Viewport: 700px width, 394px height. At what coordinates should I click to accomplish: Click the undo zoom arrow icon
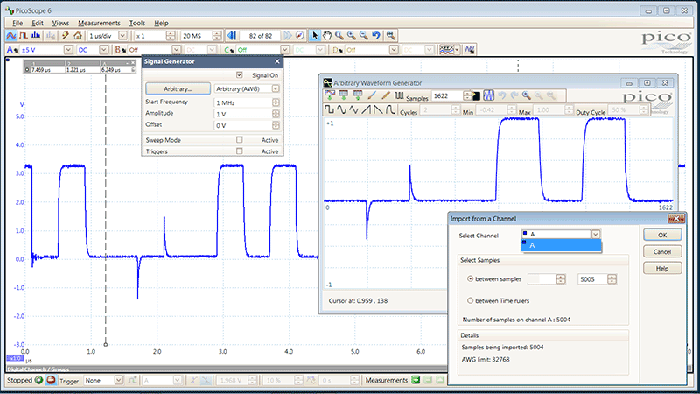tap(376, 35)
